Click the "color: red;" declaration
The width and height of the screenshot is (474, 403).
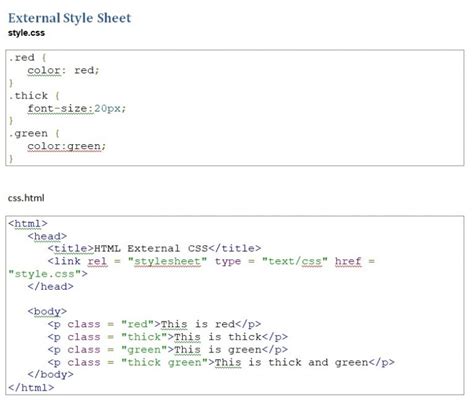point(63,70)
